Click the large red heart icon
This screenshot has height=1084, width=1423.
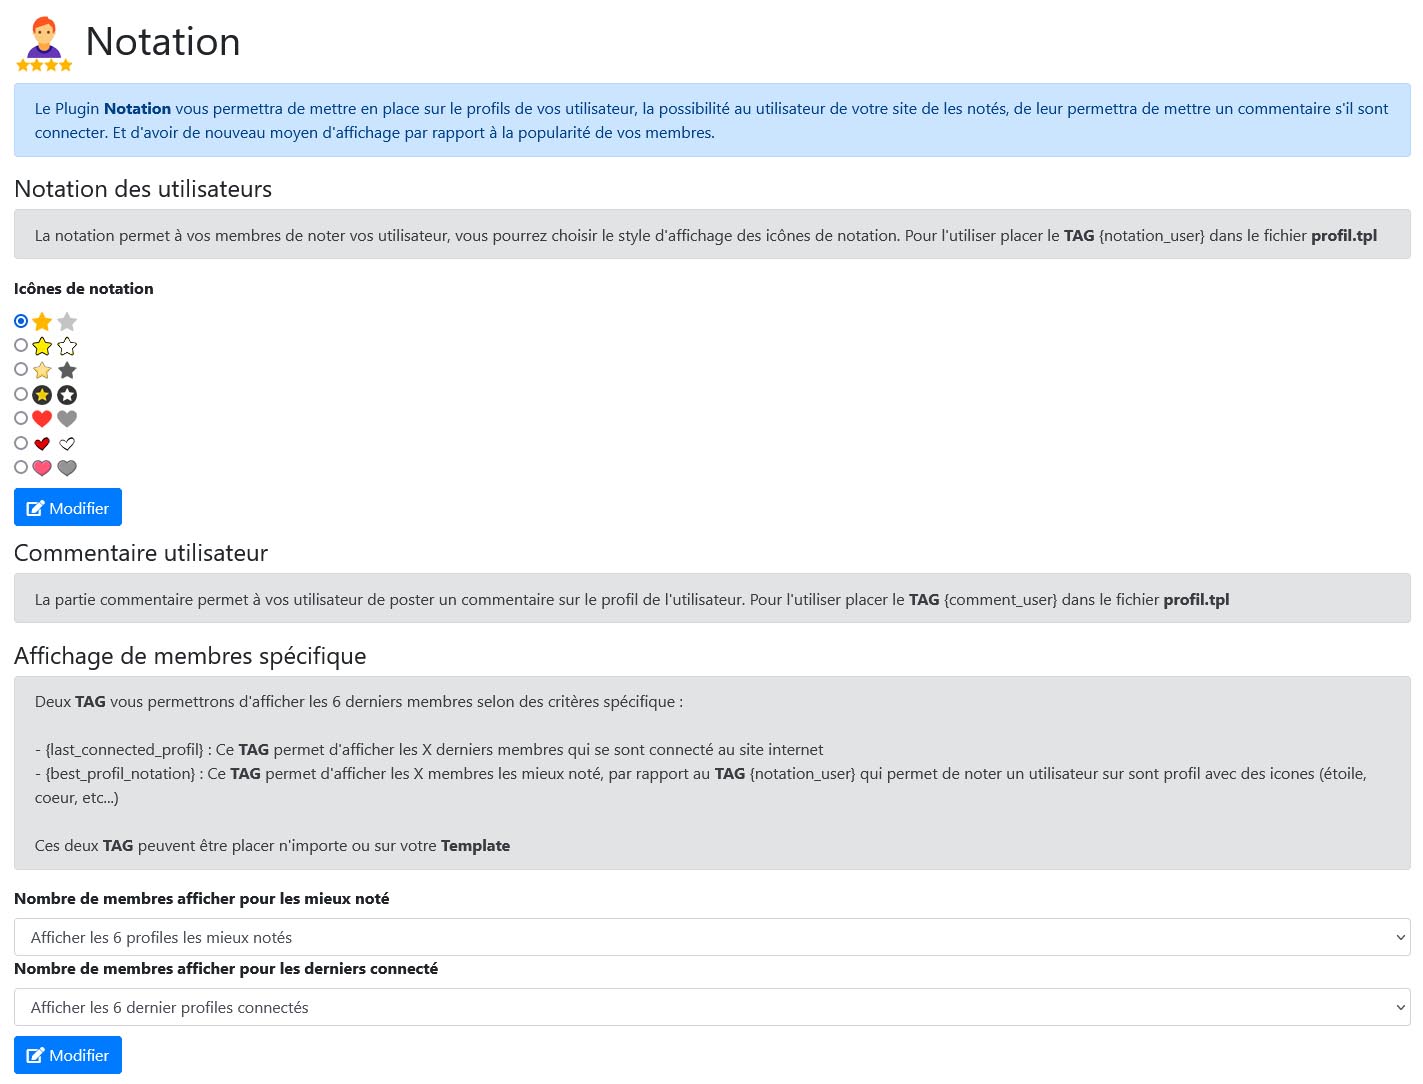(42, 419)
